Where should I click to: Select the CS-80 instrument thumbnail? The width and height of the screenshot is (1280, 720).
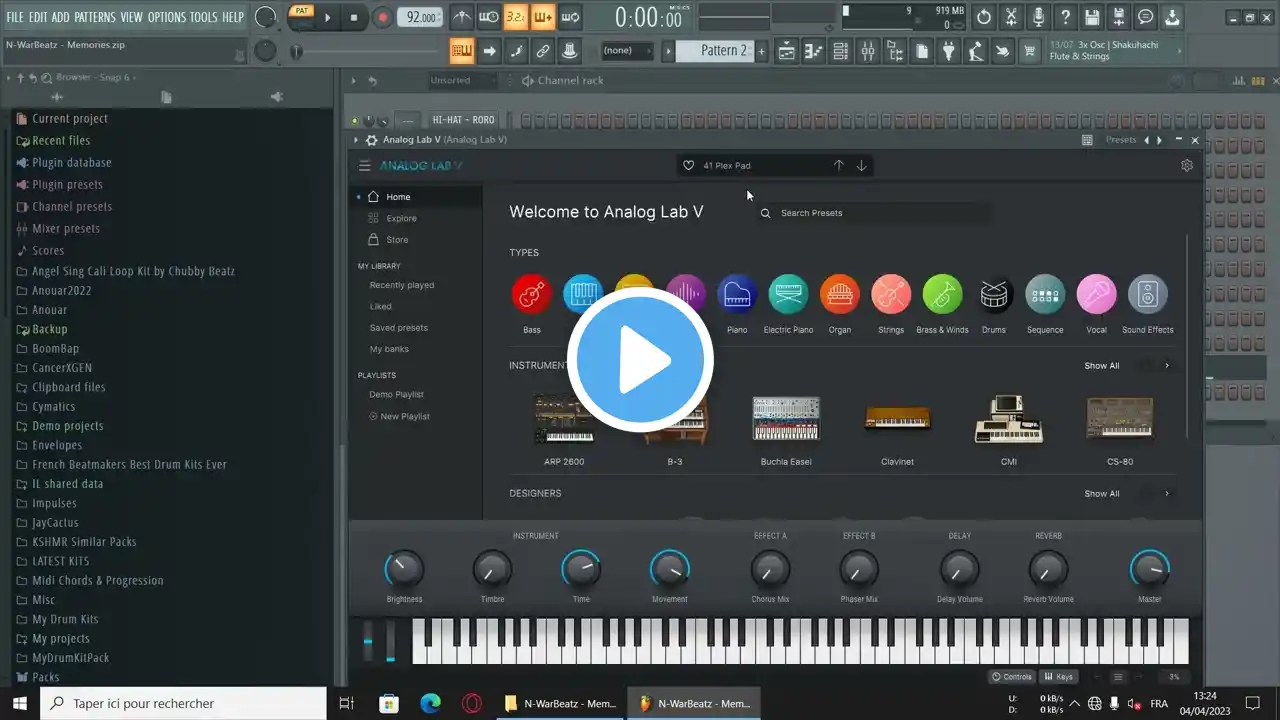[1120, 420]
